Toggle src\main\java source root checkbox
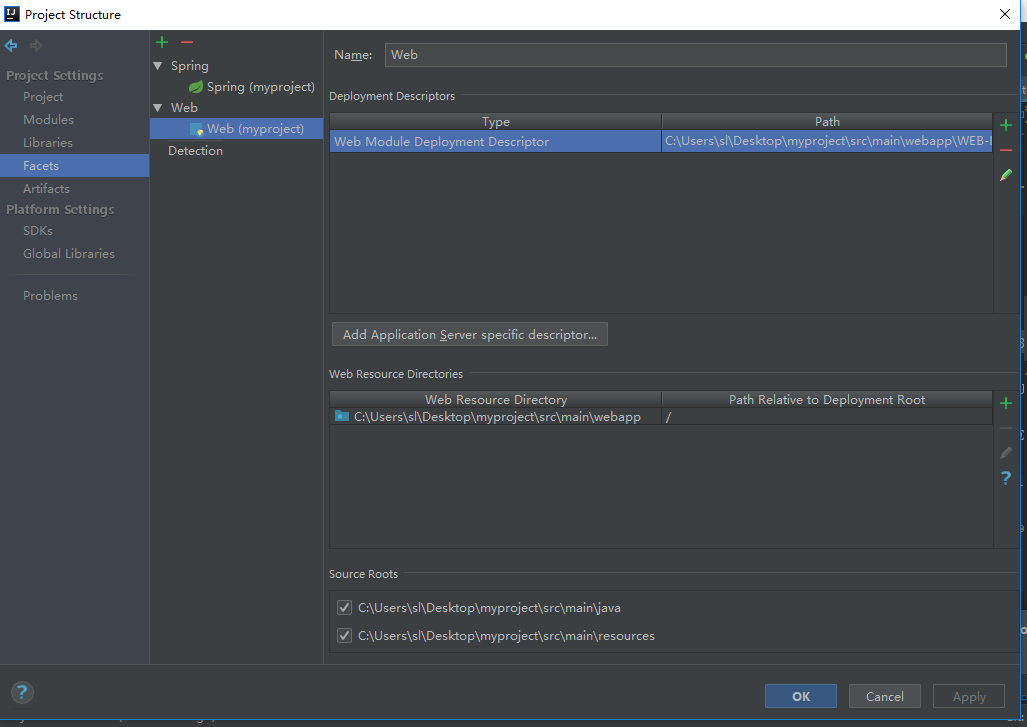 click(345, 608)
